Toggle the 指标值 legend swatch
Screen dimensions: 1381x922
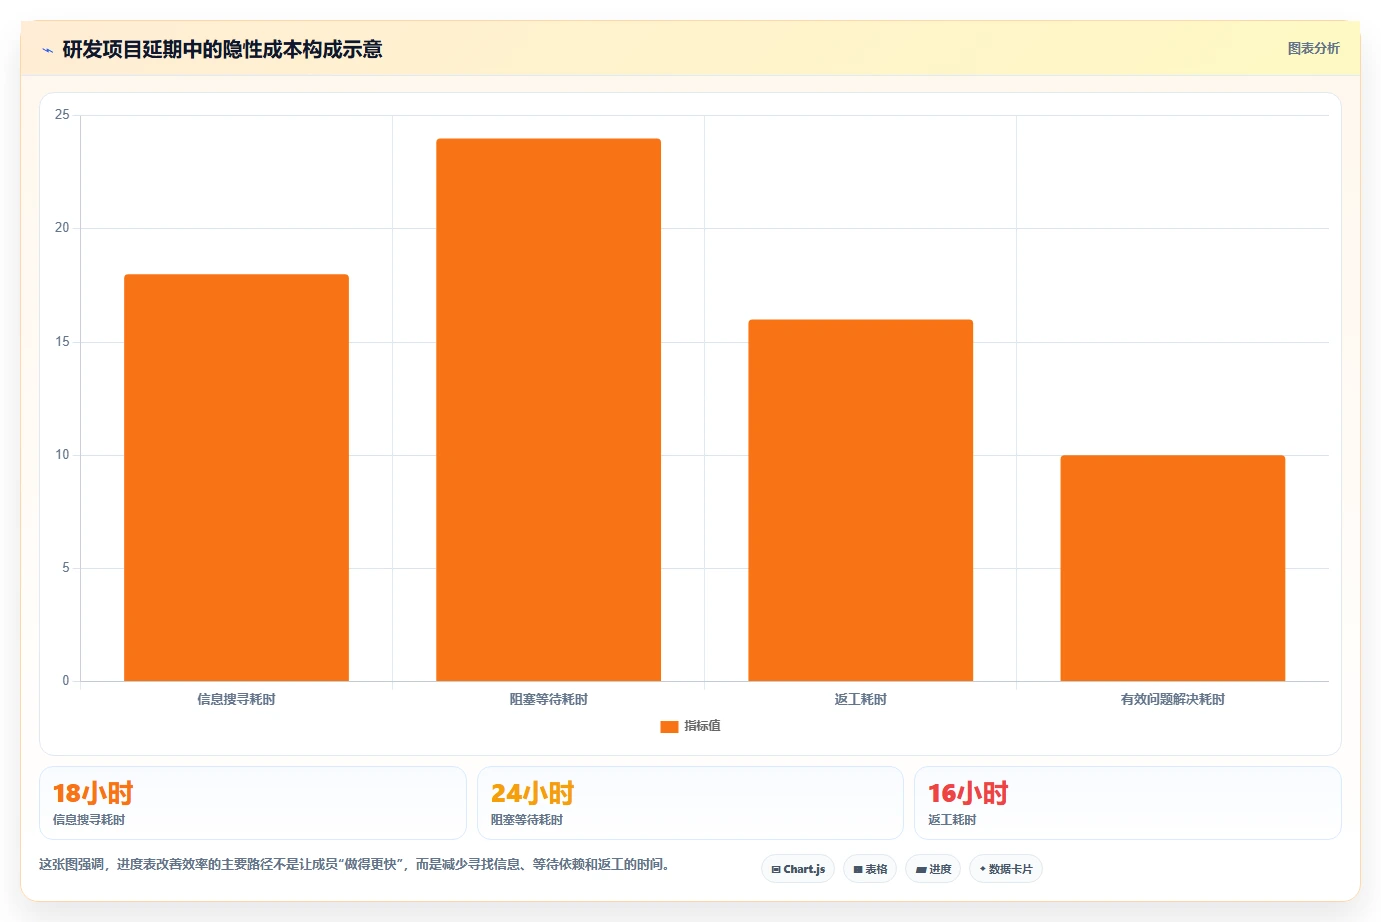point(669,727)
